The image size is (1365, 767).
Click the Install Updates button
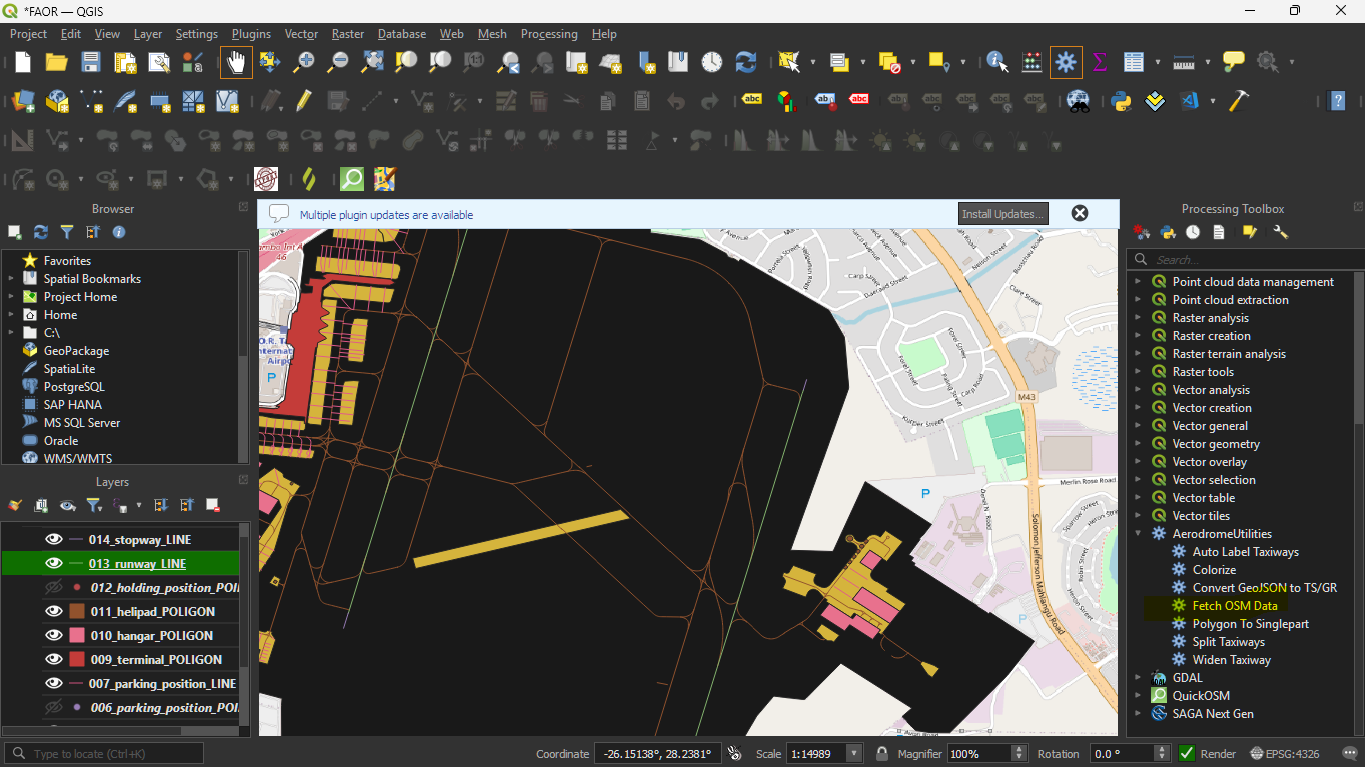pos(1003,214)
